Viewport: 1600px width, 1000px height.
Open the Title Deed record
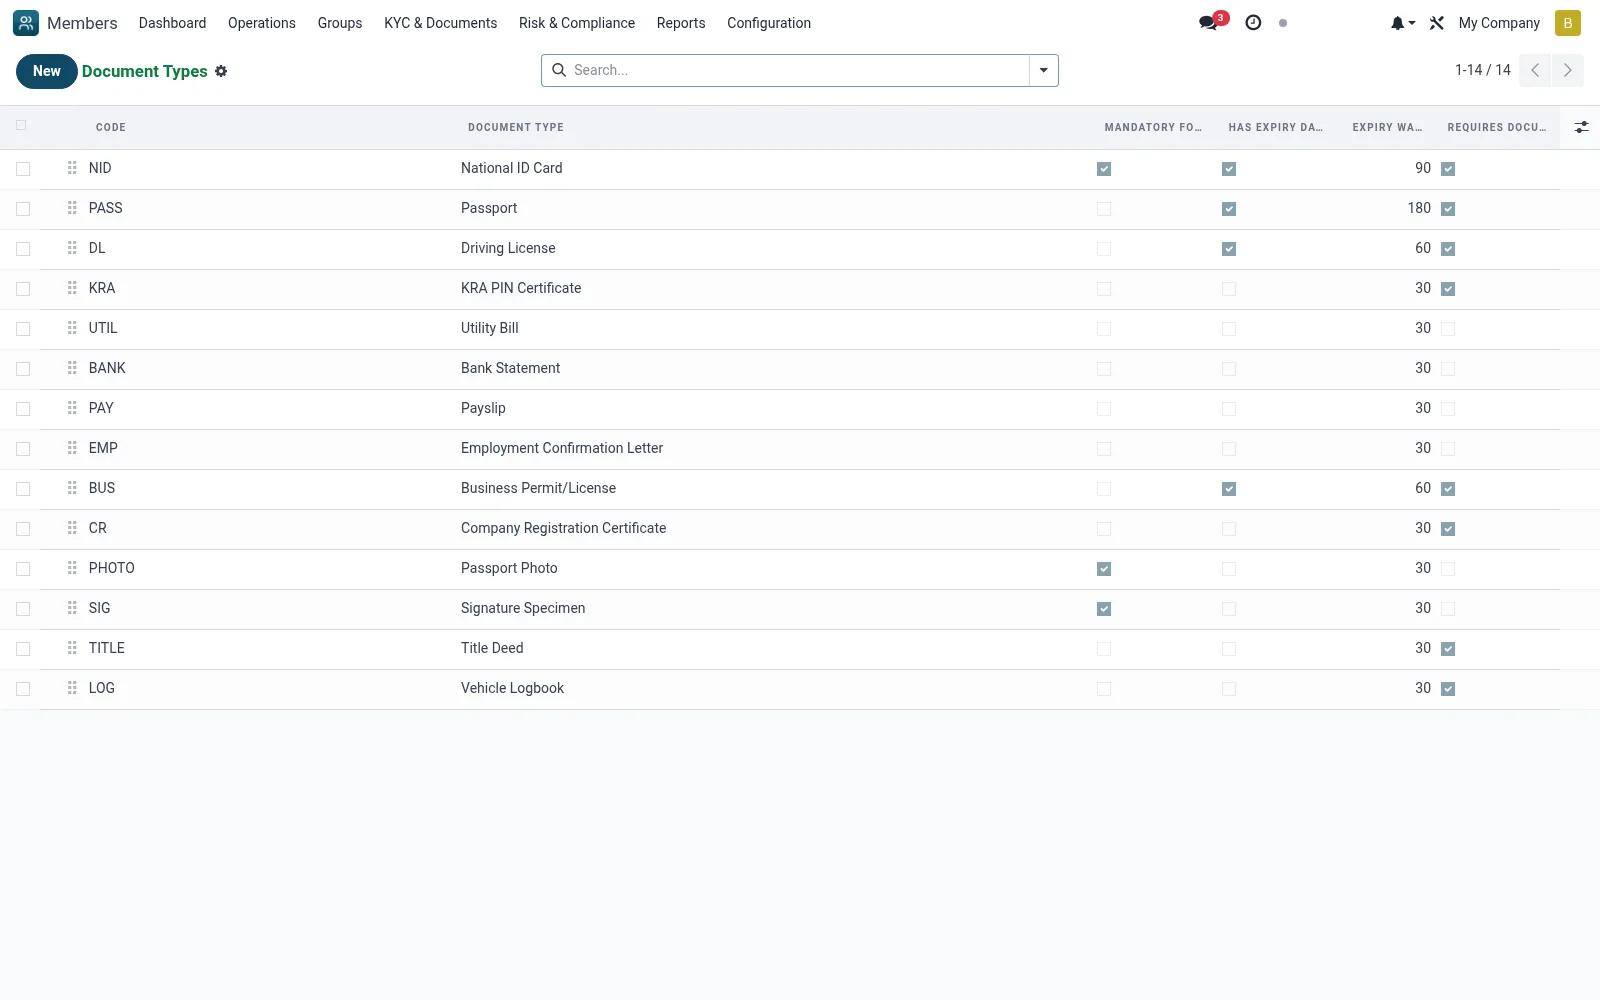point(492,648)
